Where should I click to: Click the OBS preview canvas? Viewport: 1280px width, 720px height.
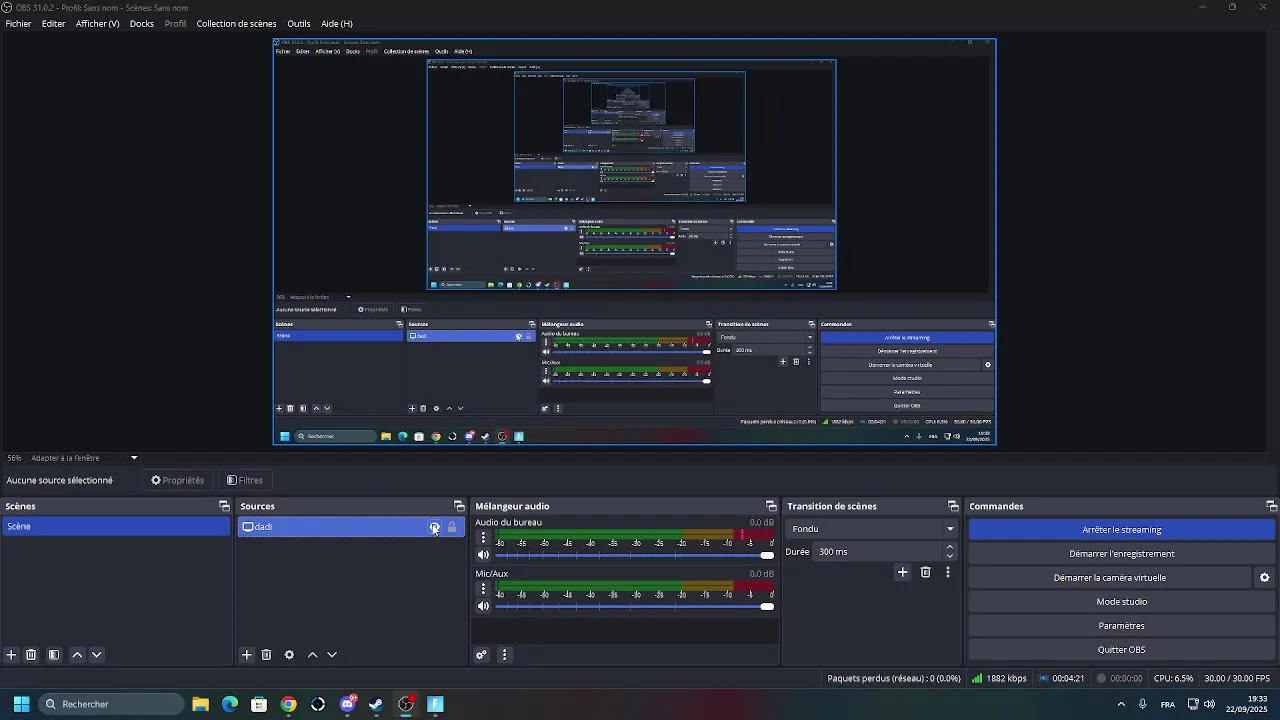point(635,242)
